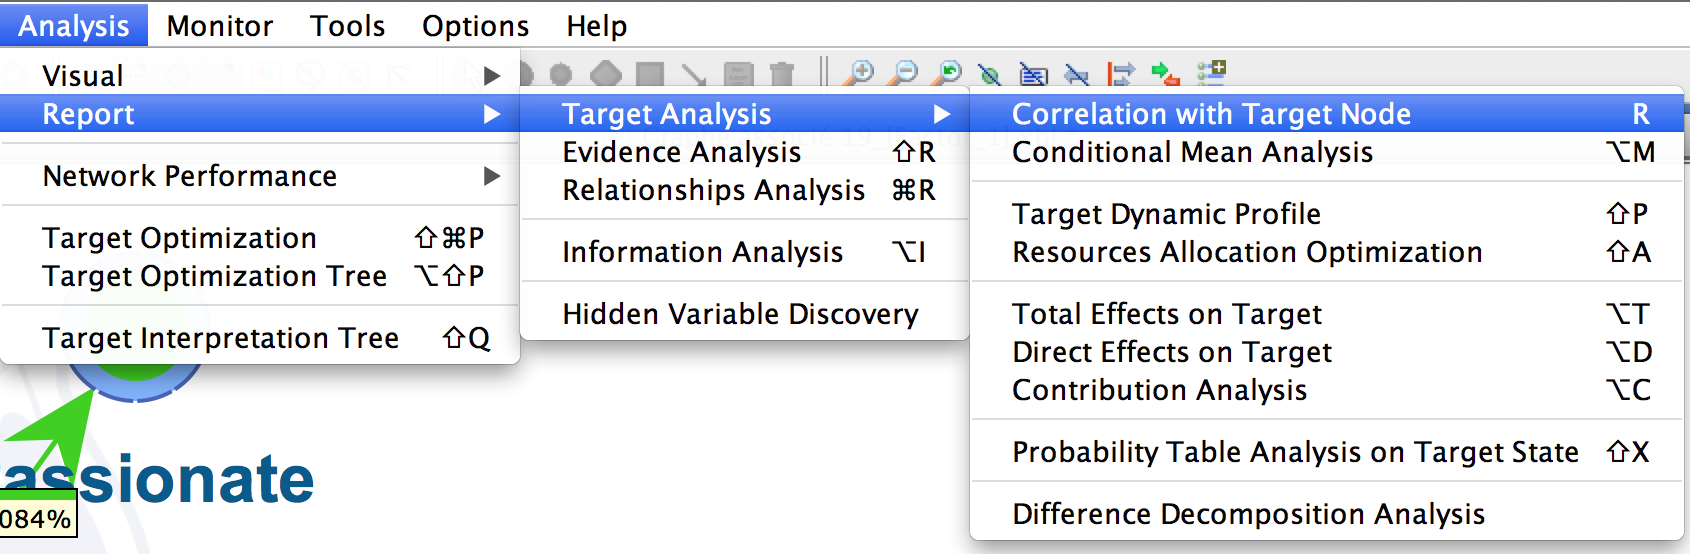Screen dimensions: 1690x554
Task: Click the crossed-out green node icon
Action: tap(989, 74)
